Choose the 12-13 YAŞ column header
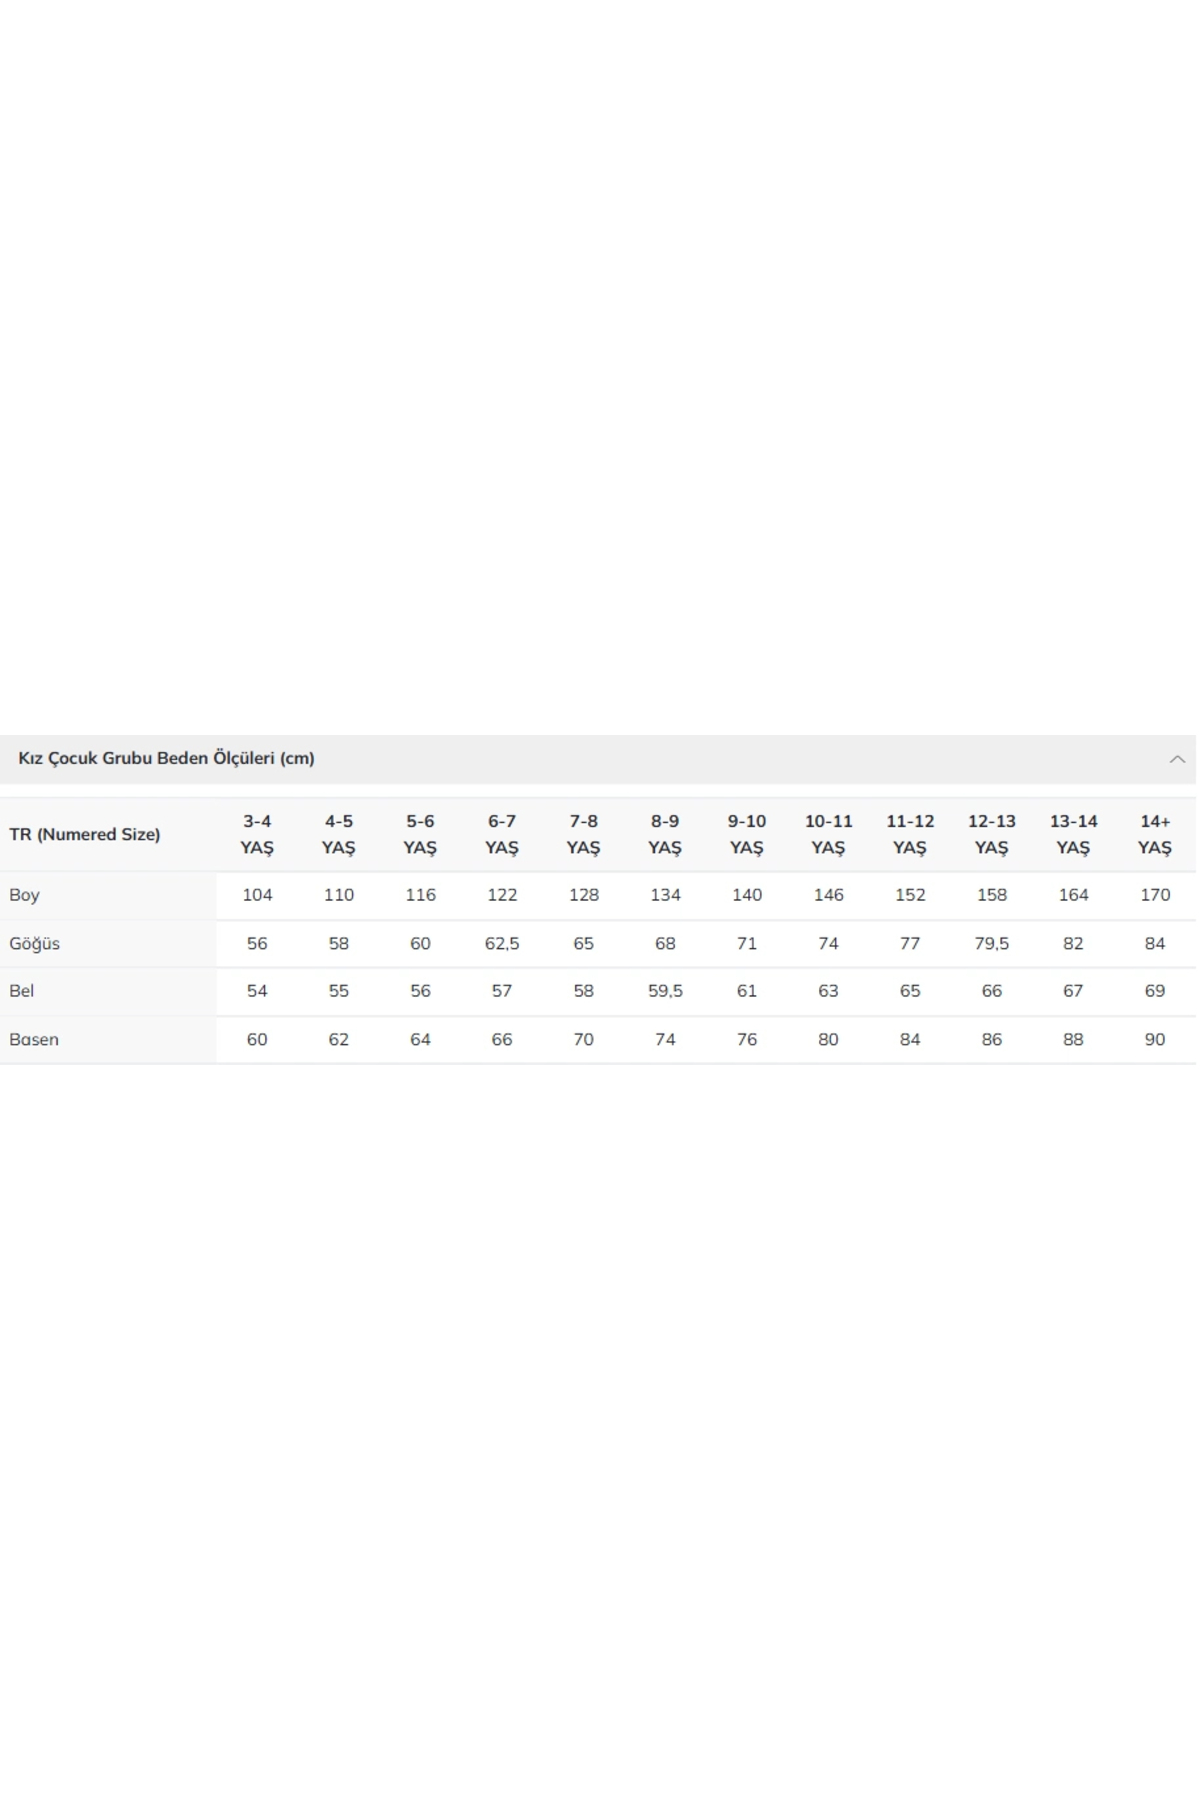The width and height of the screenshot is (1200, 1800). [991, 834]
